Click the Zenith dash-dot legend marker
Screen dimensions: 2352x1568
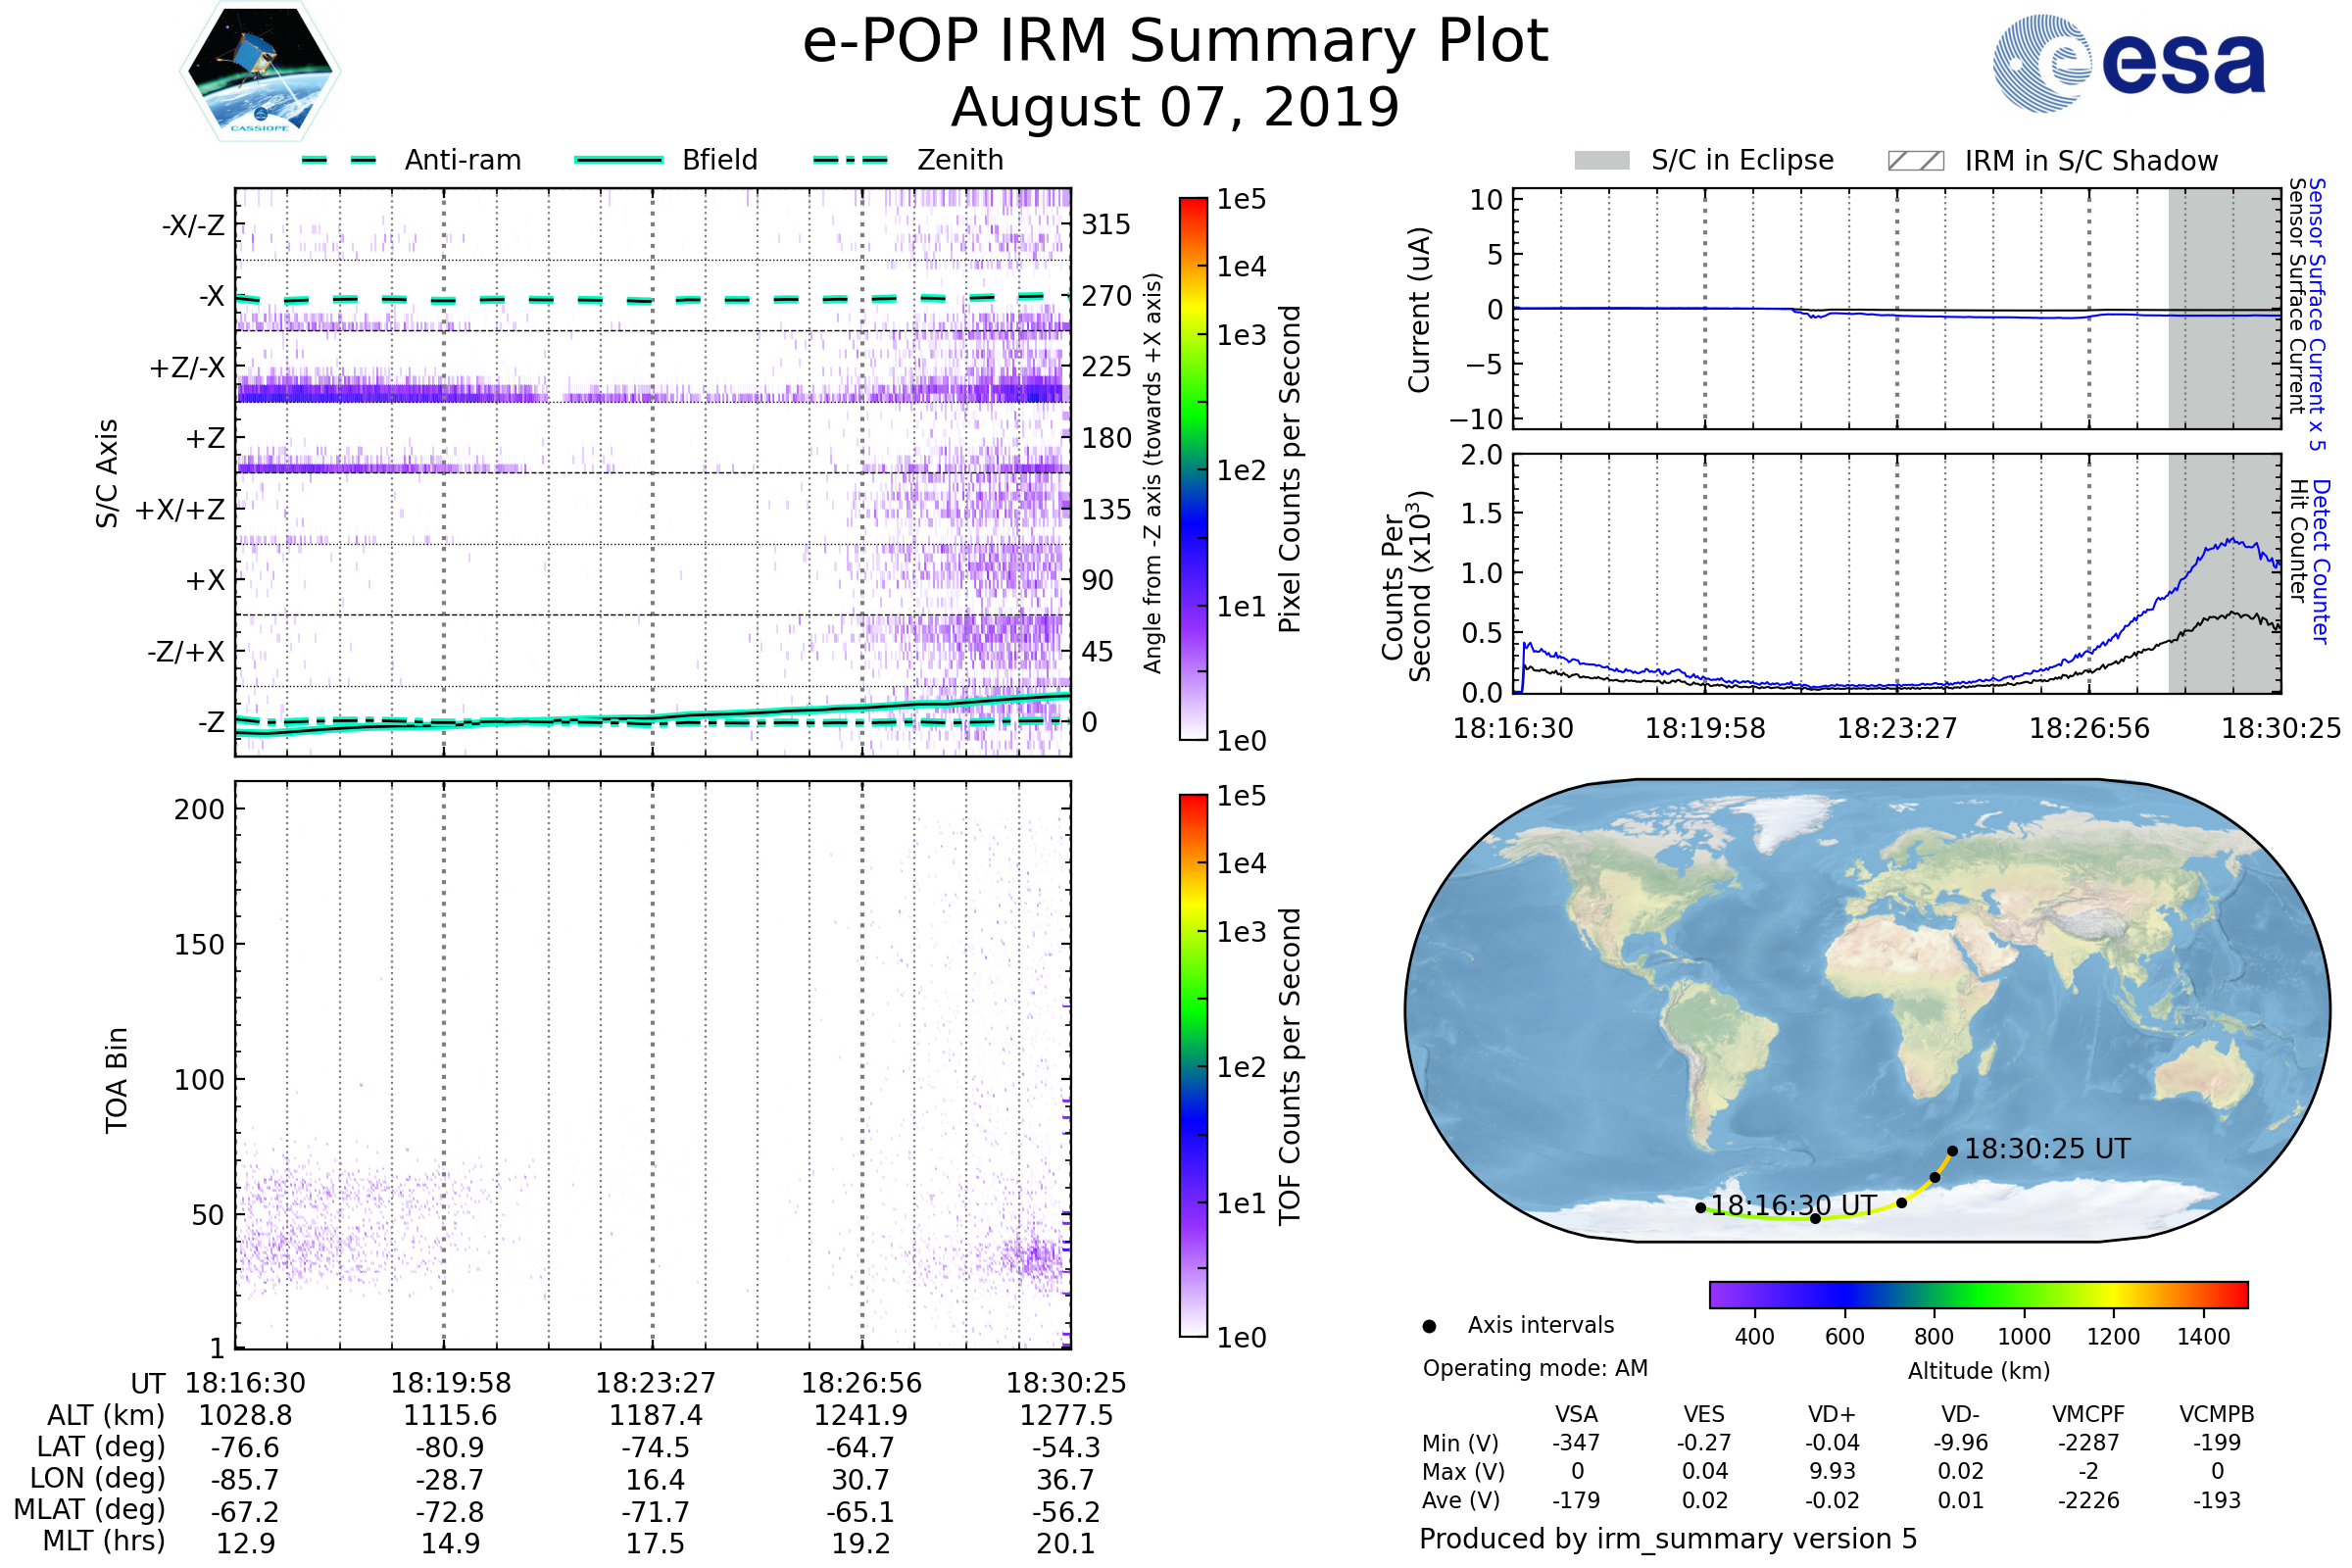(850, 160)
